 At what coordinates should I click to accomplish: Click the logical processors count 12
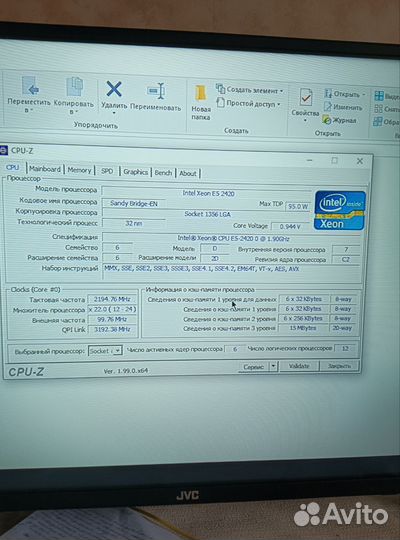click(x=345, y=349)
